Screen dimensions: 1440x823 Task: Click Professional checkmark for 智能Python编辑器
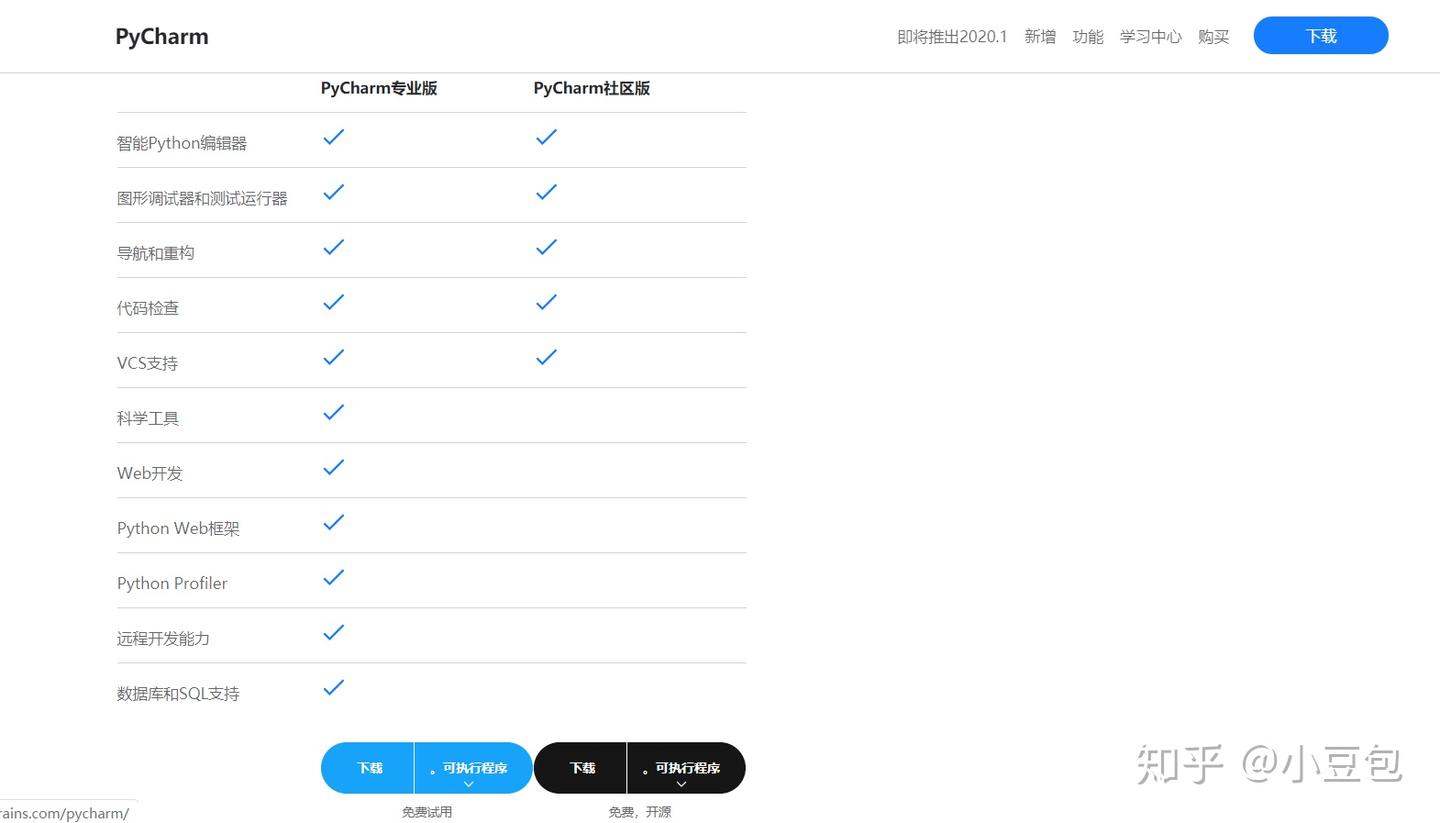tap(334, 137)
